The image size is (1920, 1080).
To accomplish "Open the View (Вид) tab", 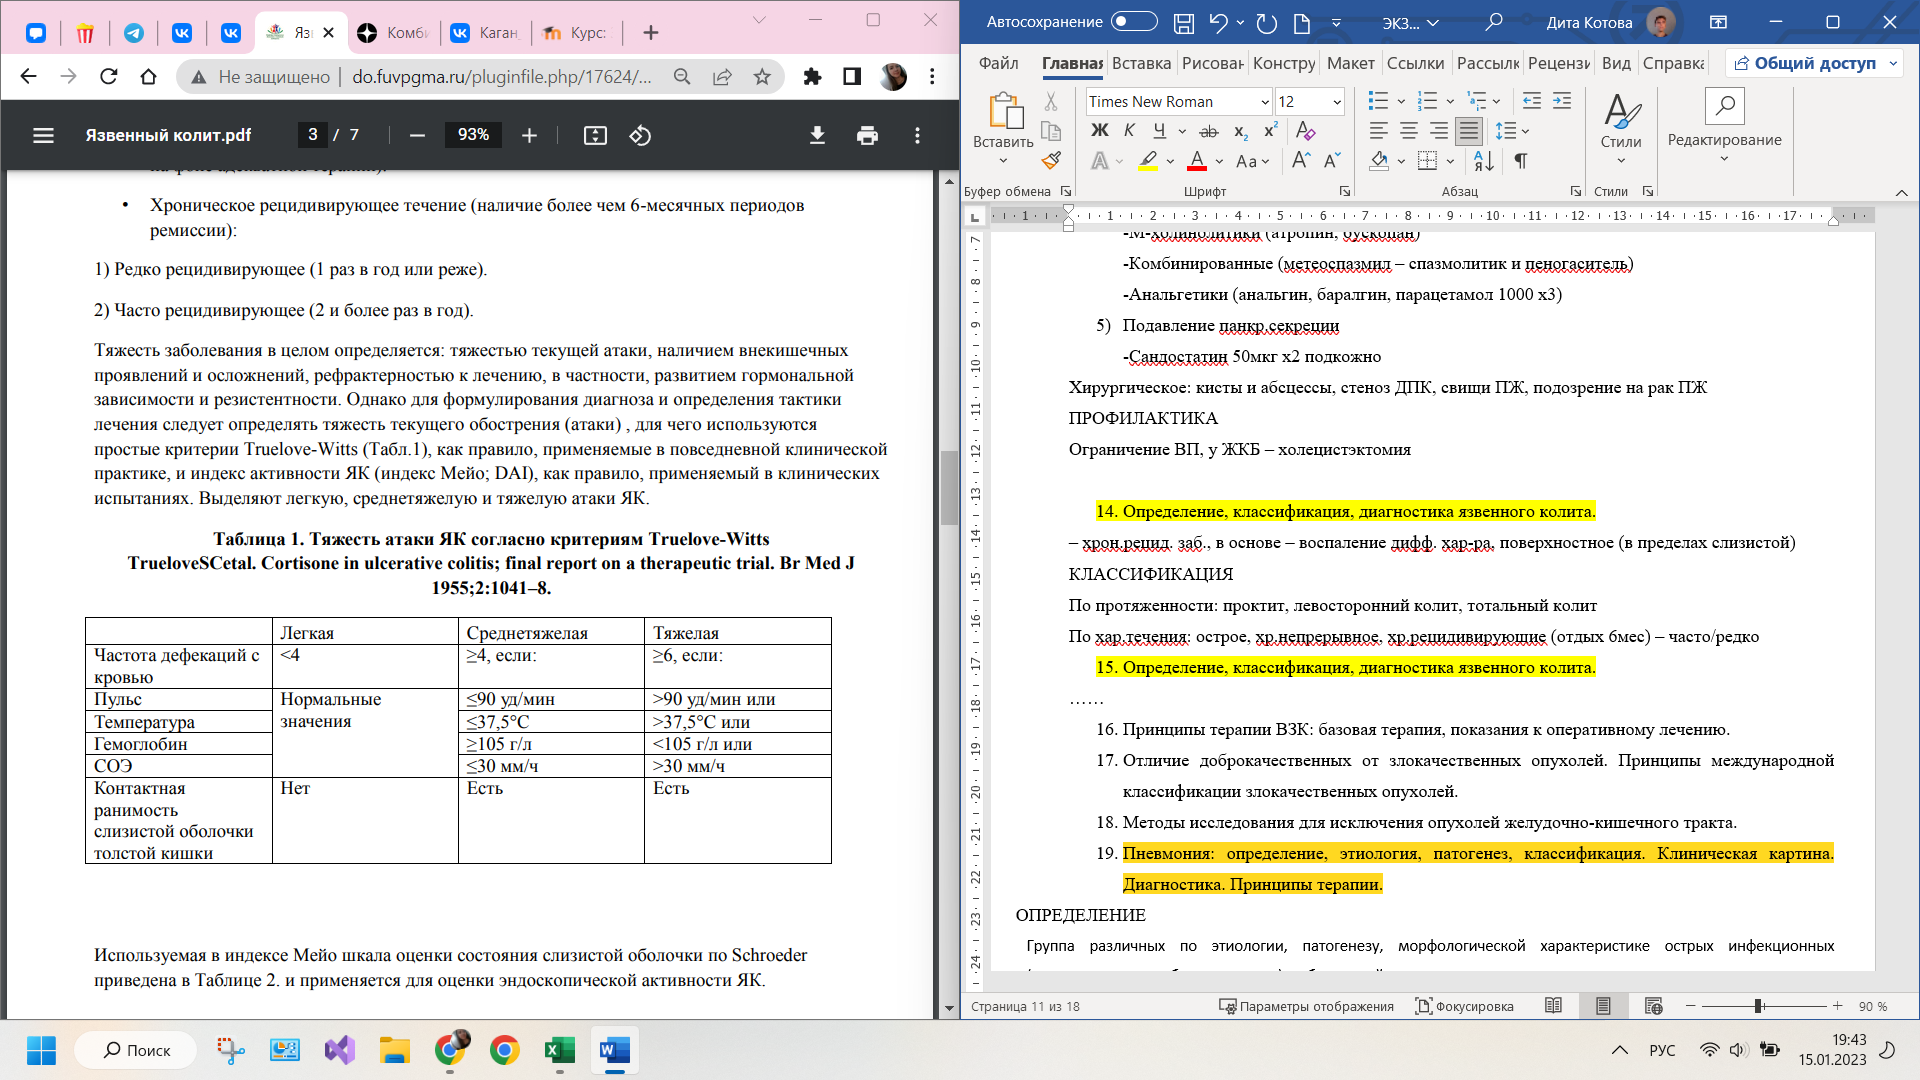I will [x=1616, y=63].
